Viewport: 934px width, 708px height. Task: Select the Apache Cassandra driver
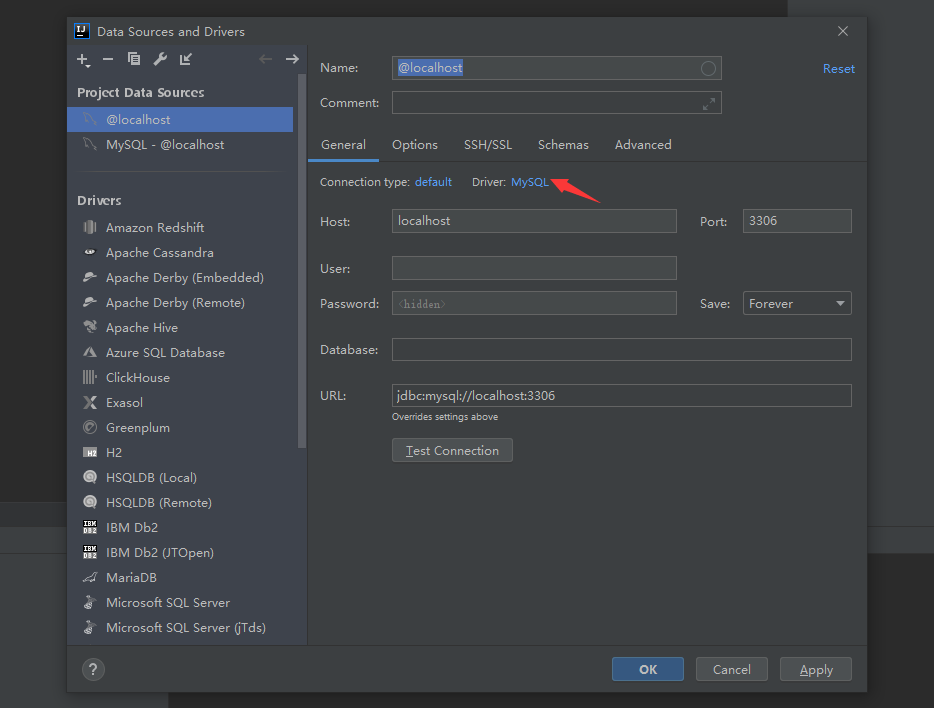[182, 252]
